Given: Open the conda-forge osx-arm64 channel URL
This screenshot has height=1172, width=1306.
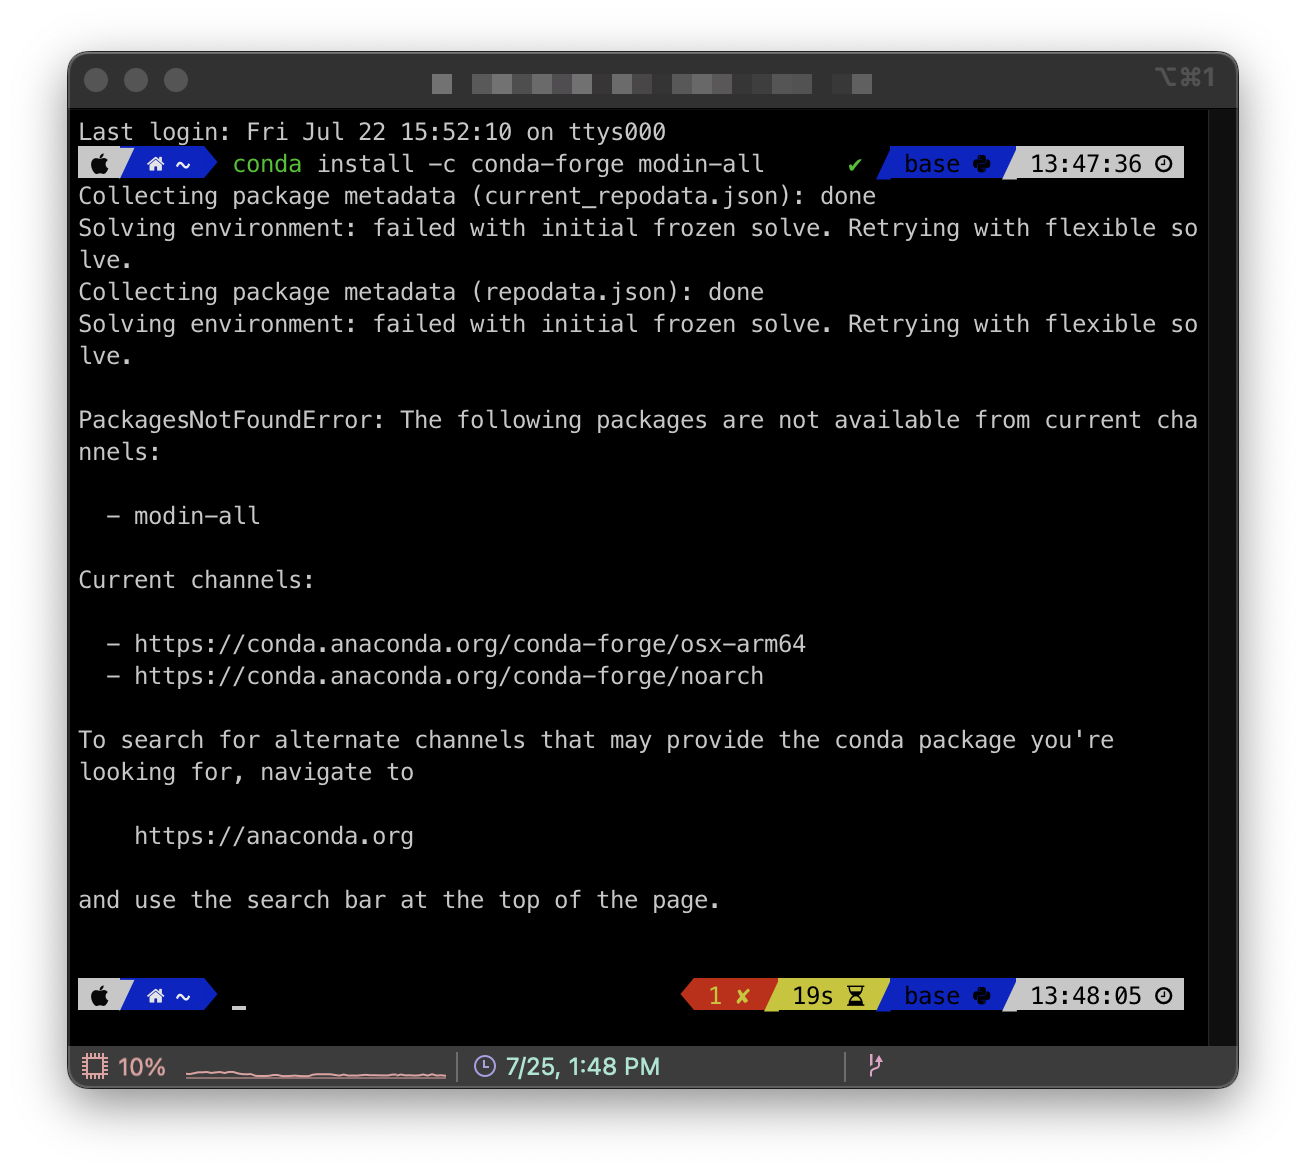Looking at the screenshot, I should [470, 643].
